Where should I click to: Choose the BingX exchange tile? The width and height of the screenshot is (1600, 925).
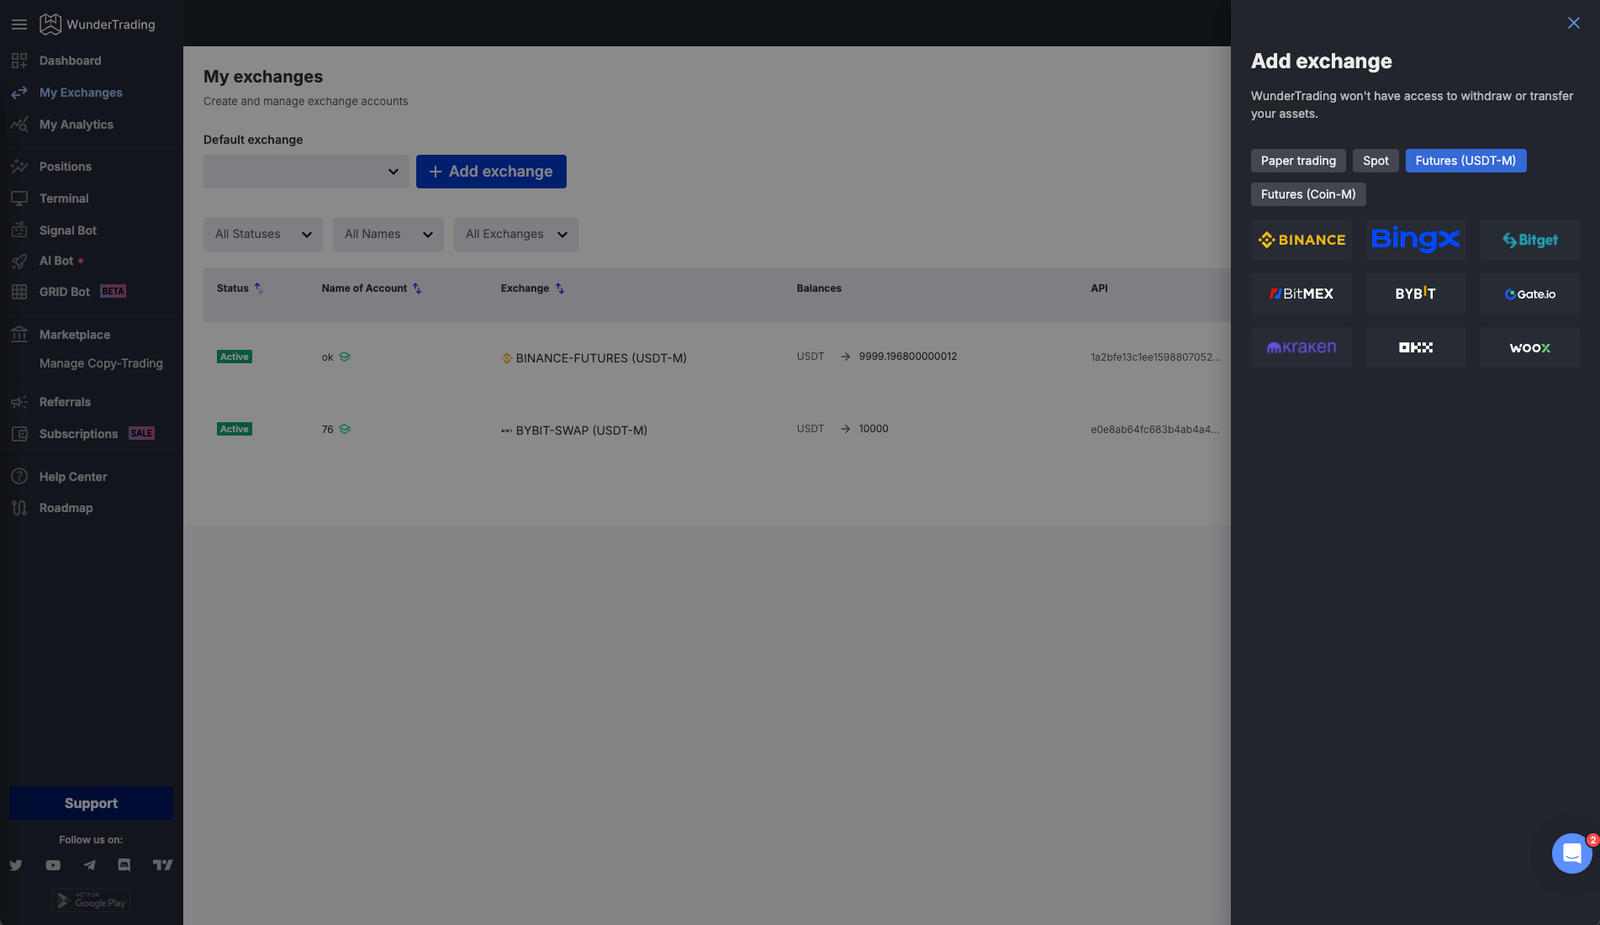click(x=1415, y=240)
